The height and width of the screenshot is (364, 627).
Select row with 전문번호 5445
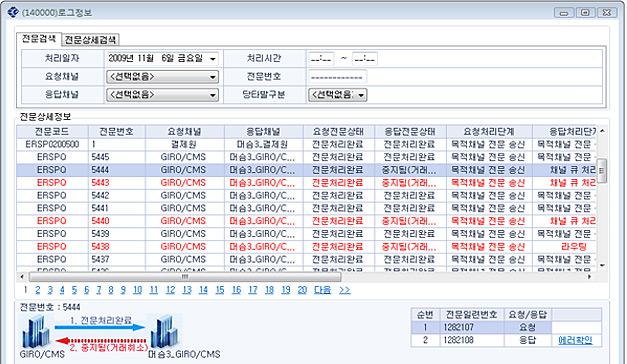click(x=306, y=157)
